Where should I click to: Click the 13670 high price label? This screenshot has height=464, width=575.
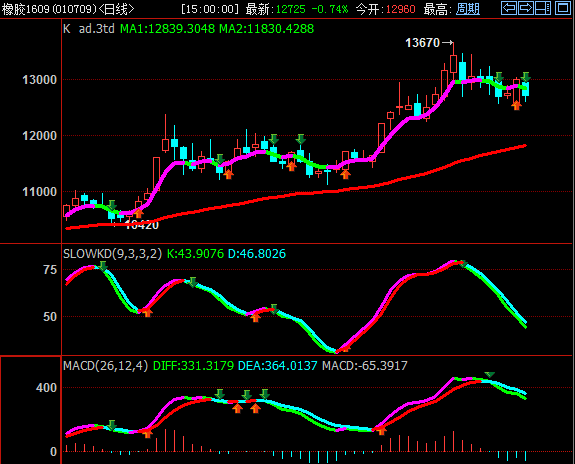(422, 43)
